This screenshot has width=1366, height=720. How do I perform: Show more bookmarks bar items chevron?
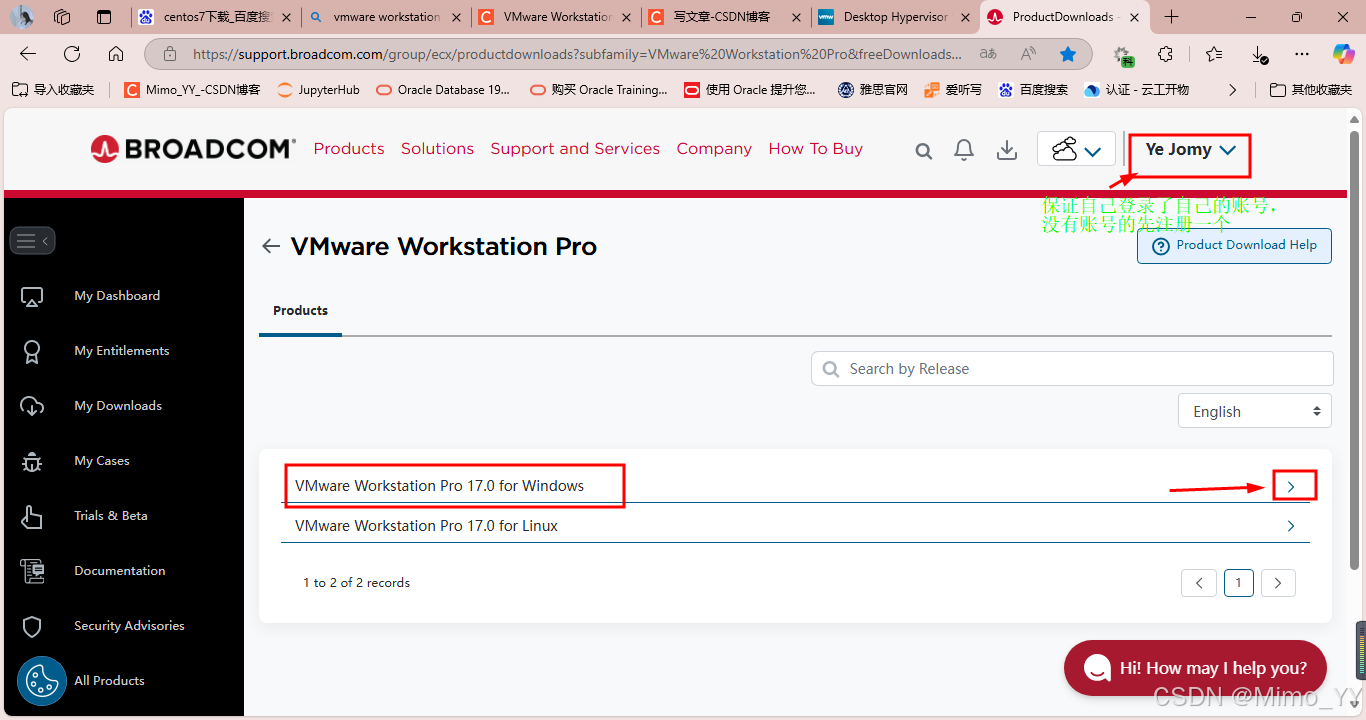click(1232, 90)
